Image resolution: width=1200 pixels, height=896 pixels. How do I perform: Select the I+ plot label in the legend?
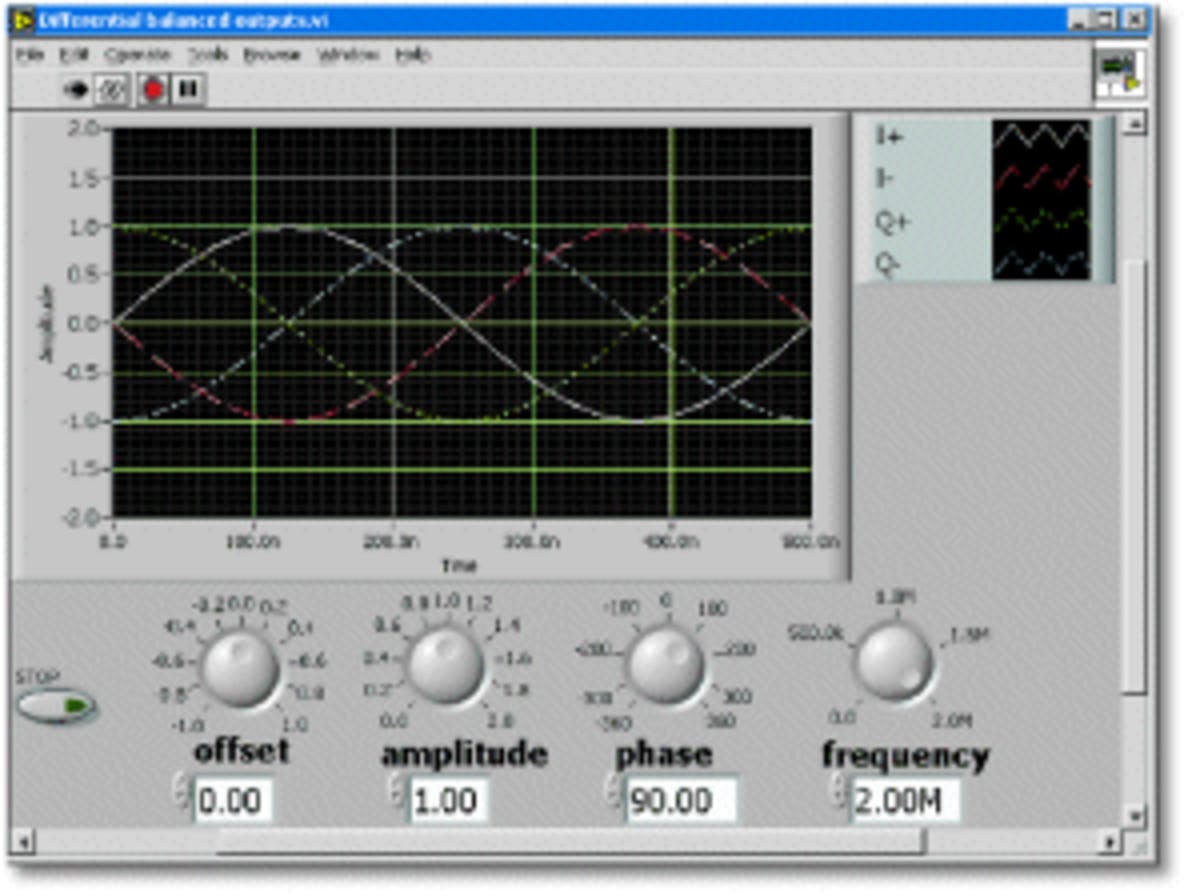[885, 135]
